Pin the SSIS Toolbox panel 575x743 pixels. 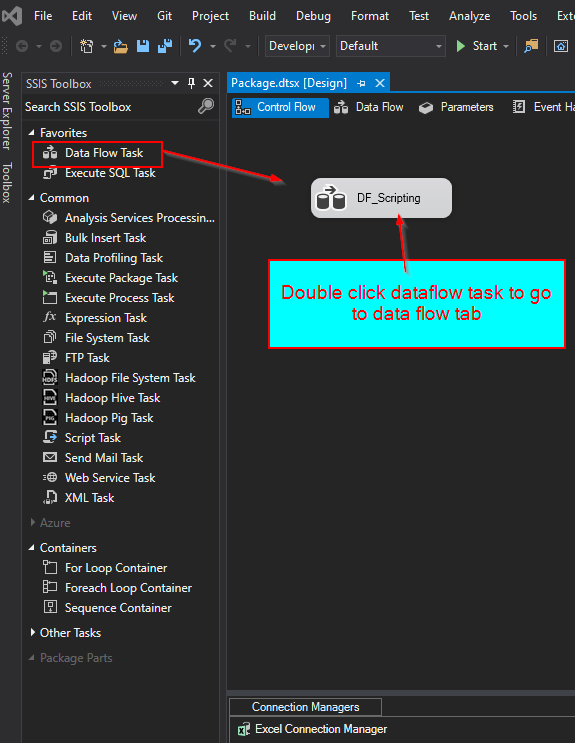click(x=192, y=83)
